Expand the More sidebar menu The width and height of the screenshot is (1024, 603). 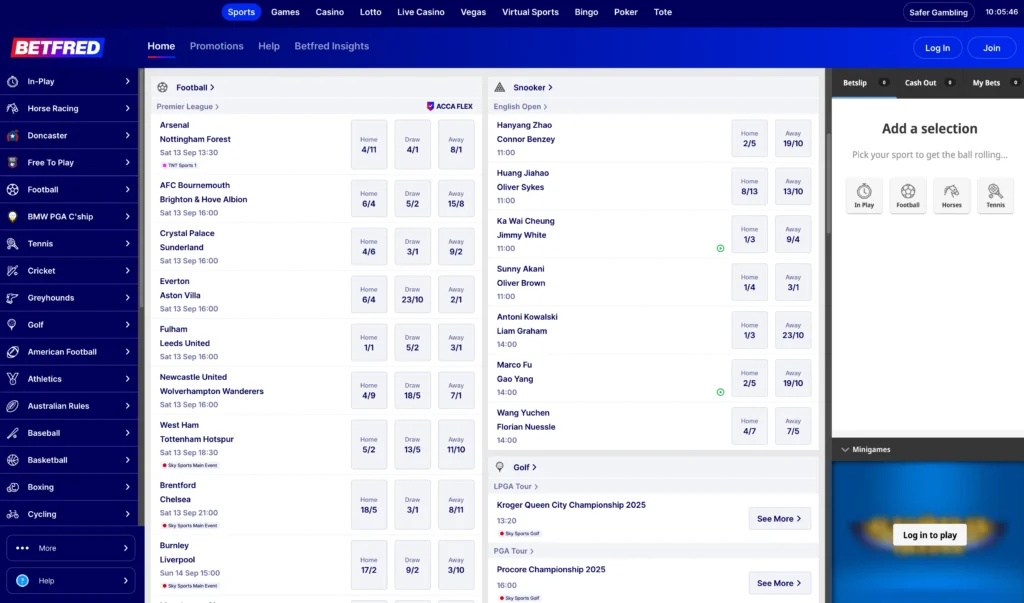(69, 548)
